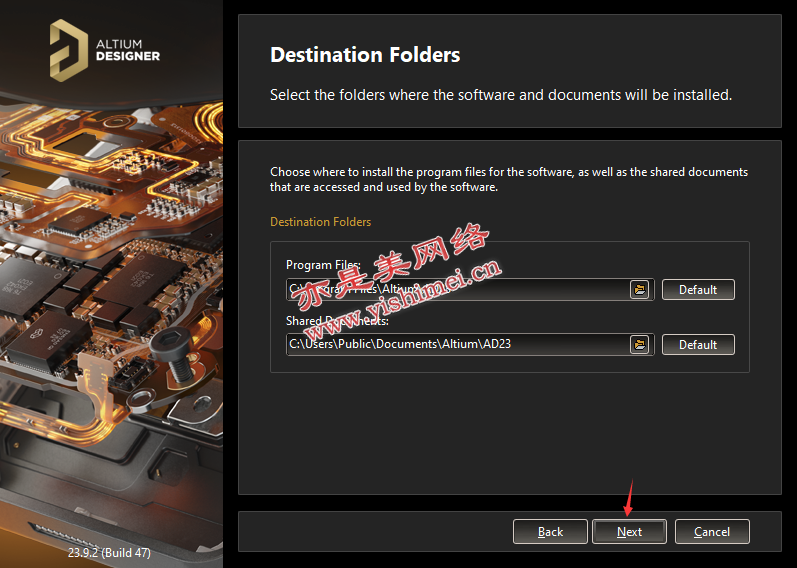The width and height of the screenshot is (797, 568).
Task: Go to the previous step with Back
Action: (x=550, y=531)
